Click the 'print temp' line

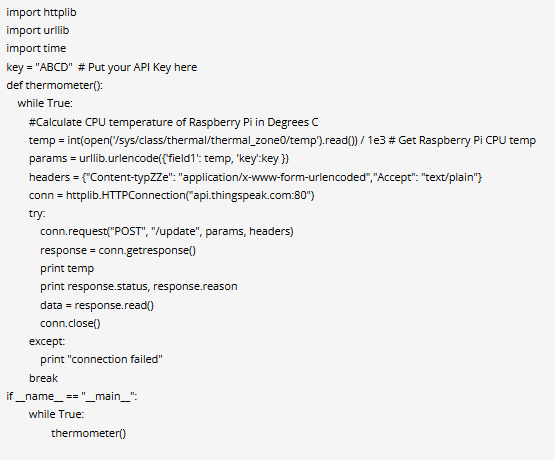click(x=67, y=269)
